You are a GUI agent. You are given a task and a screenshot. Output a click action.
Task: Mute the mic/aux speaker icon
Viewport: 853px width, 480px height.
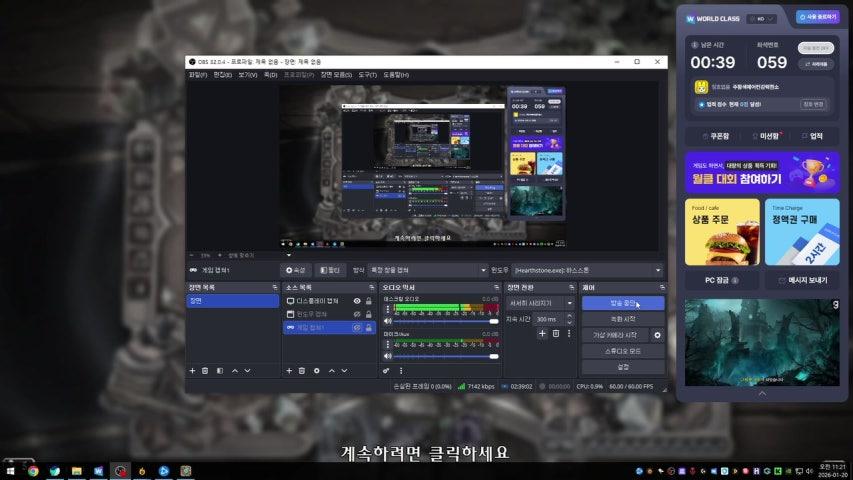pyautogui.click(x=387, y=356)
